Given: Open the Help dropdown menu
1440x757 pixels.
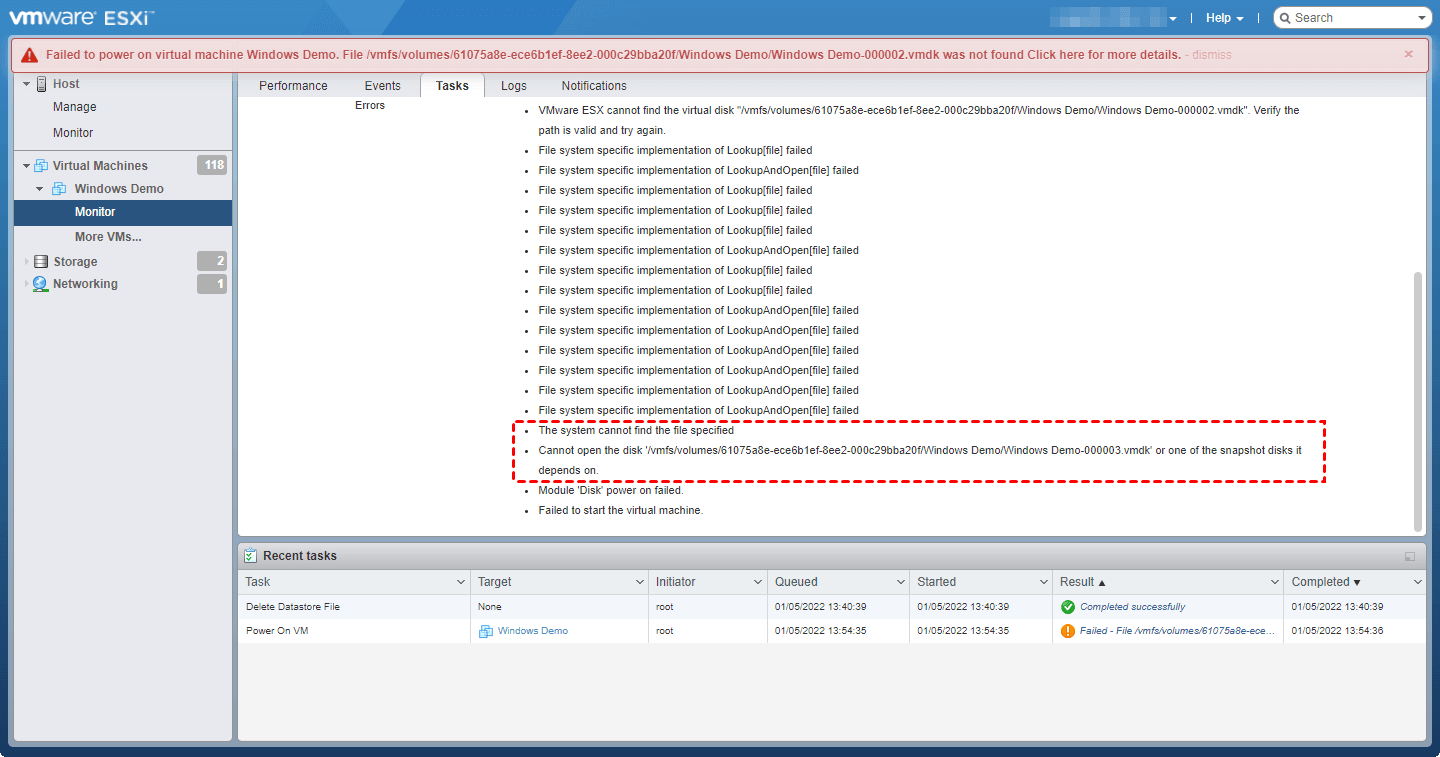Looking at the screenshot, I should pos(1224,18).
